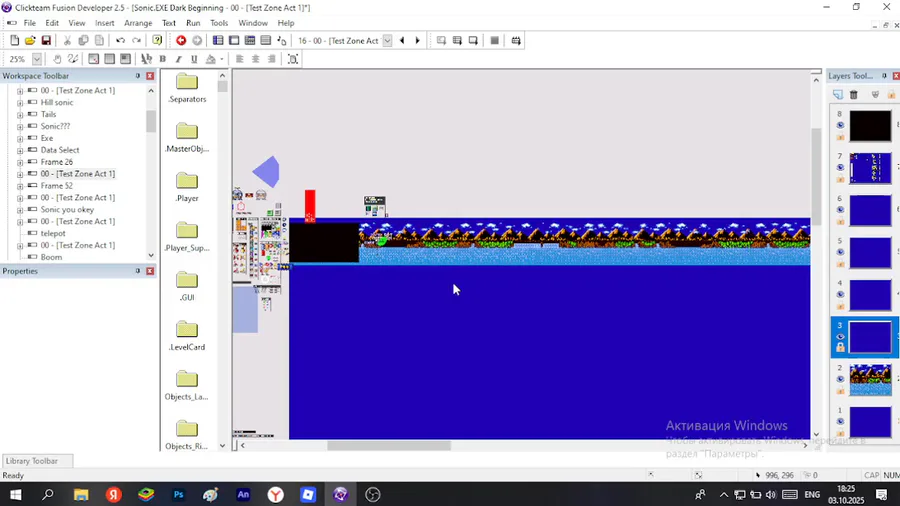Open the Tools menu
This screenshot has height=506, width=900.
219,23
